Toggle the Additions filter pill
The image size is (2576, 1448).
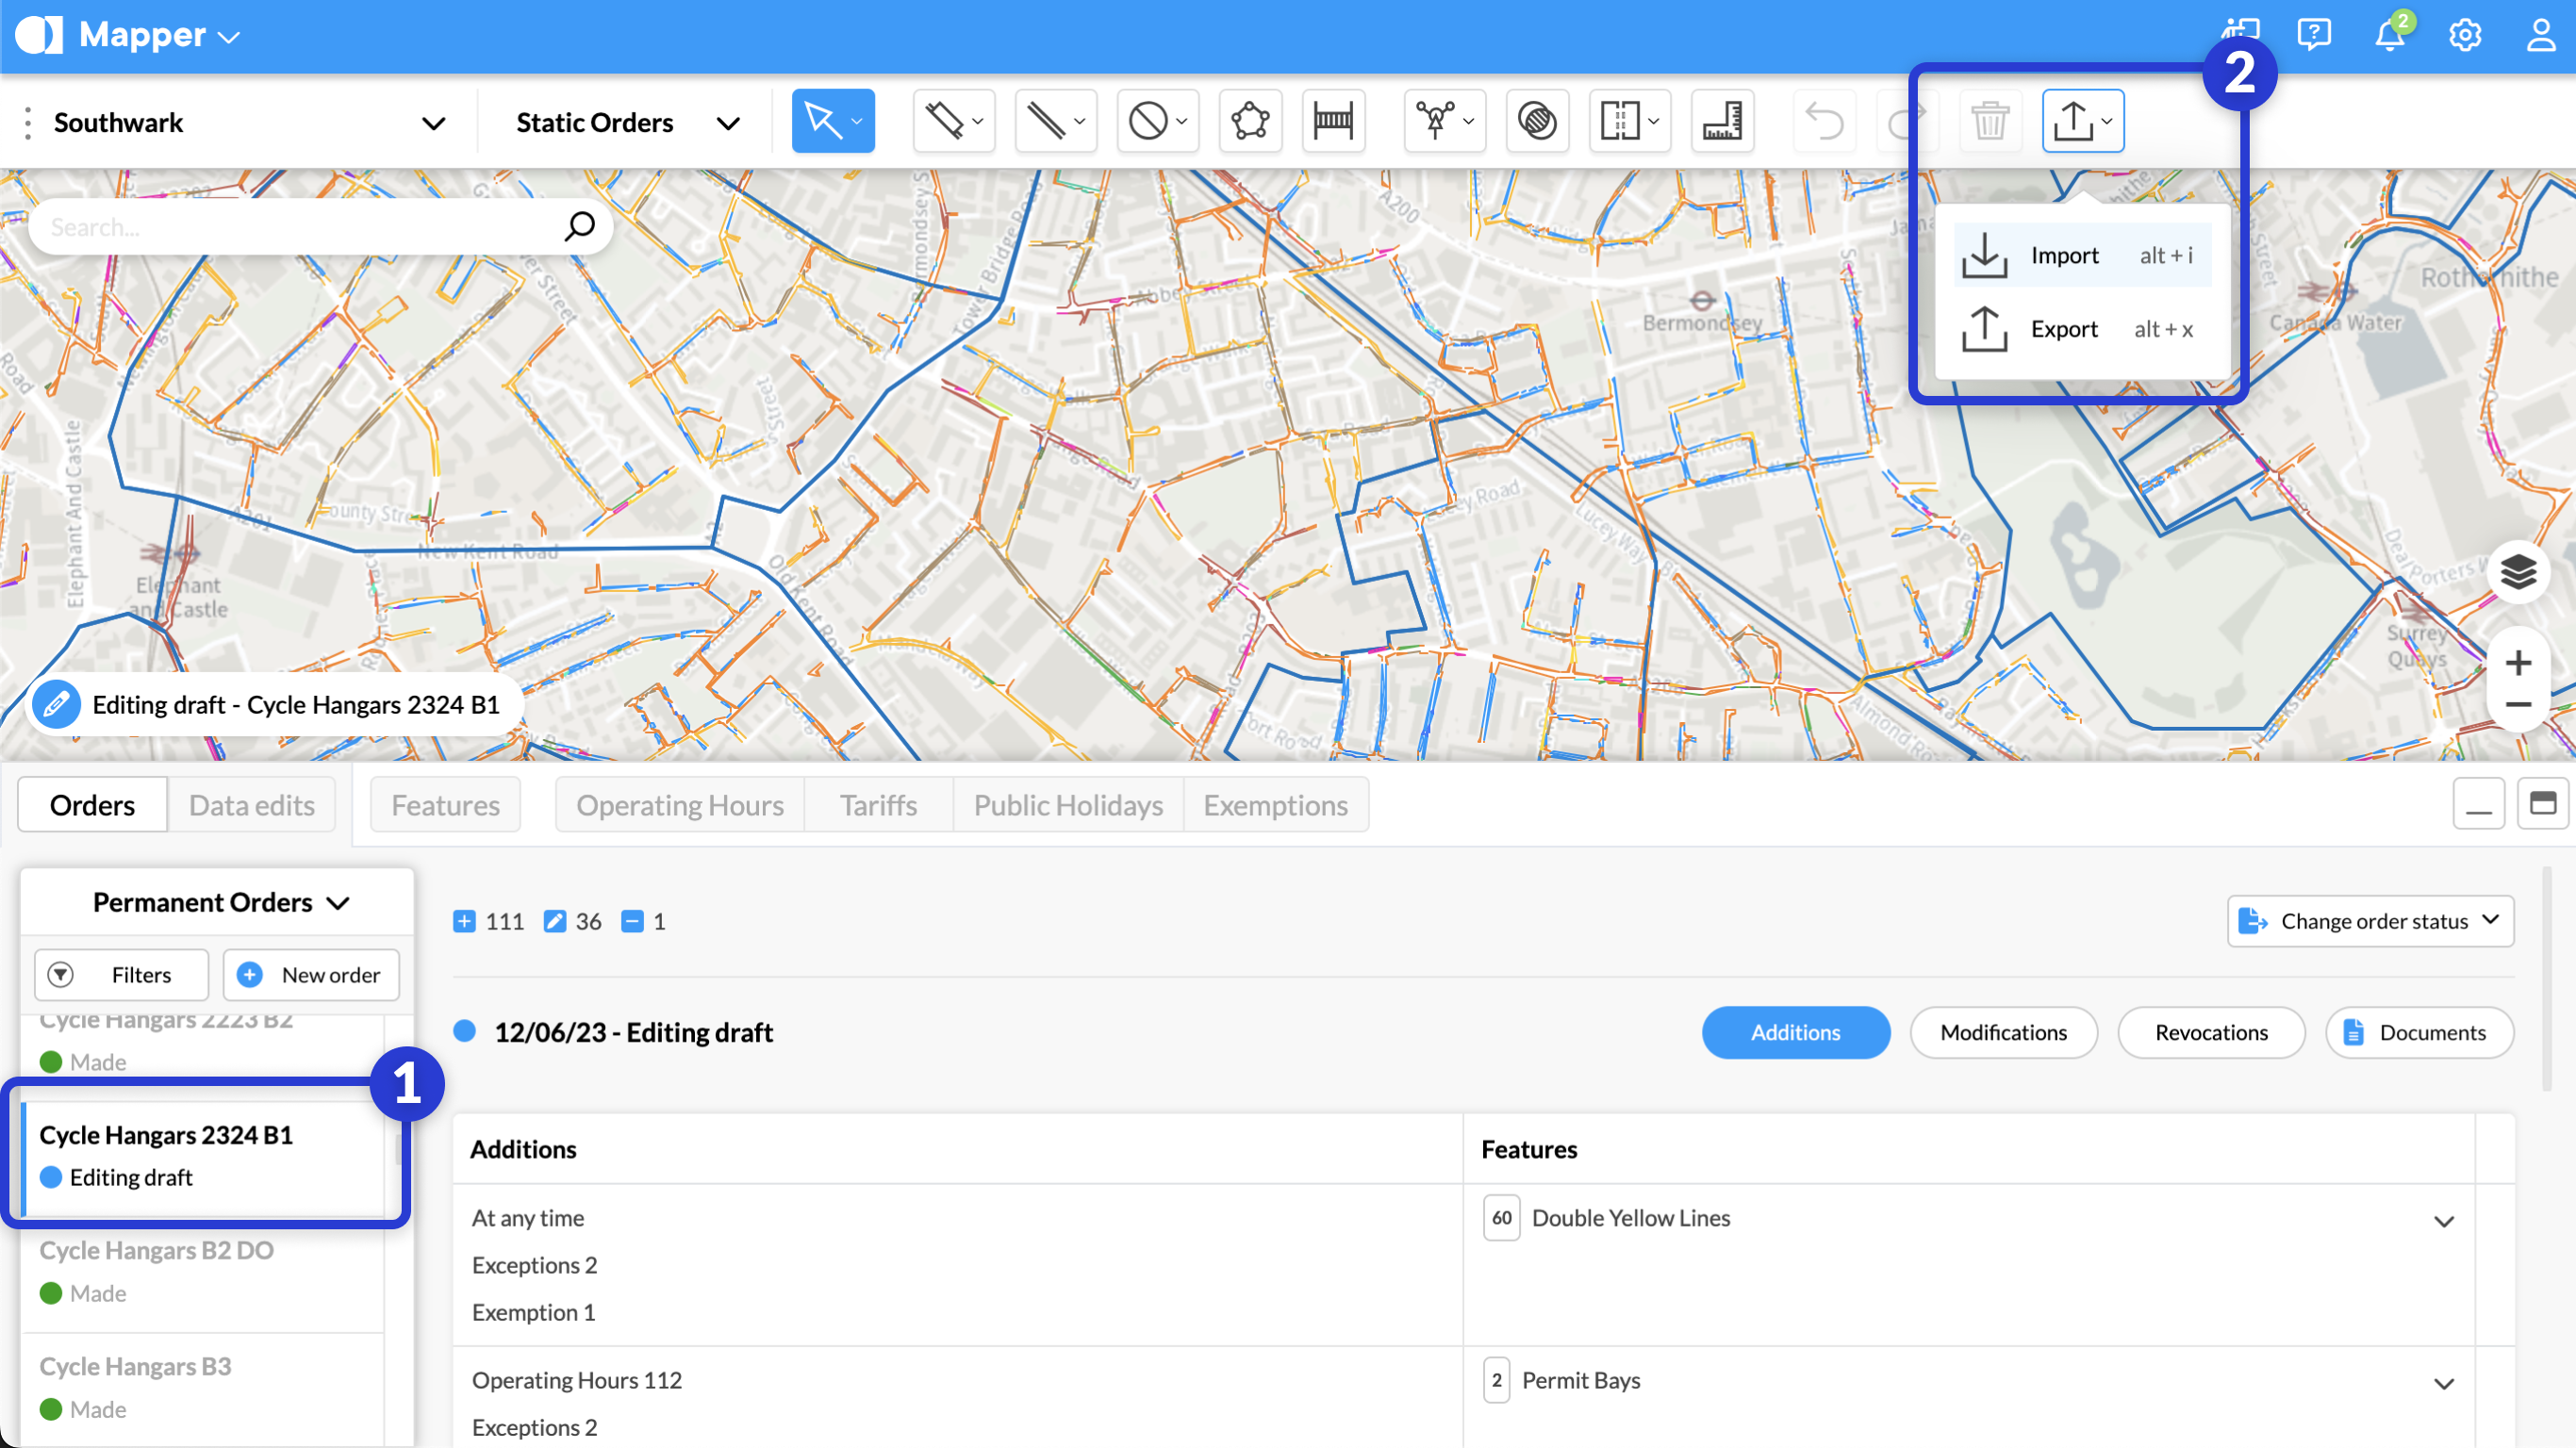pos(1795,1032)
